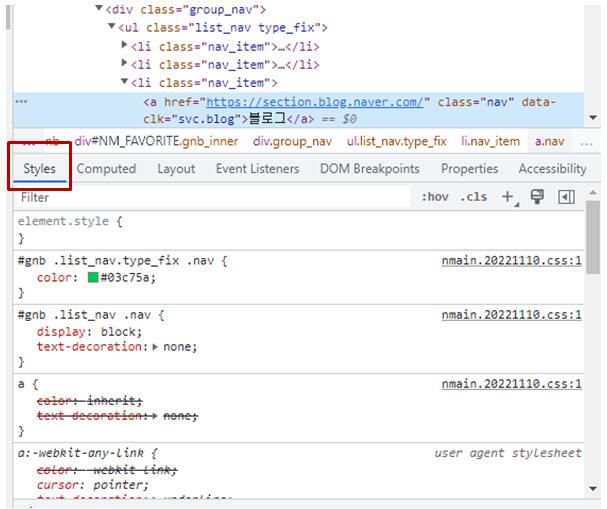Screen dimensions: 607x509
Task: Toggle the :hov element state button
Action: tap(435, 197)
